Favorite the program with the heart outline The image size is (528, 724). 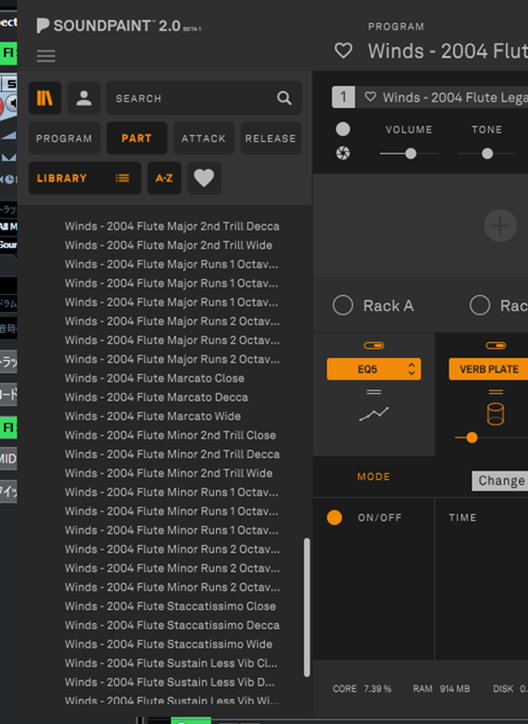click(343, 50)
